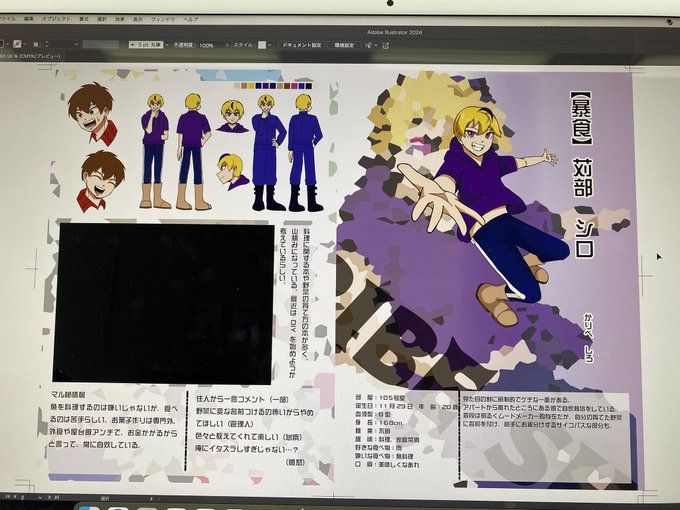Open the 効果 (Effect) menu
The width and height of the screenshot is (680, 510).
point(120,19)
